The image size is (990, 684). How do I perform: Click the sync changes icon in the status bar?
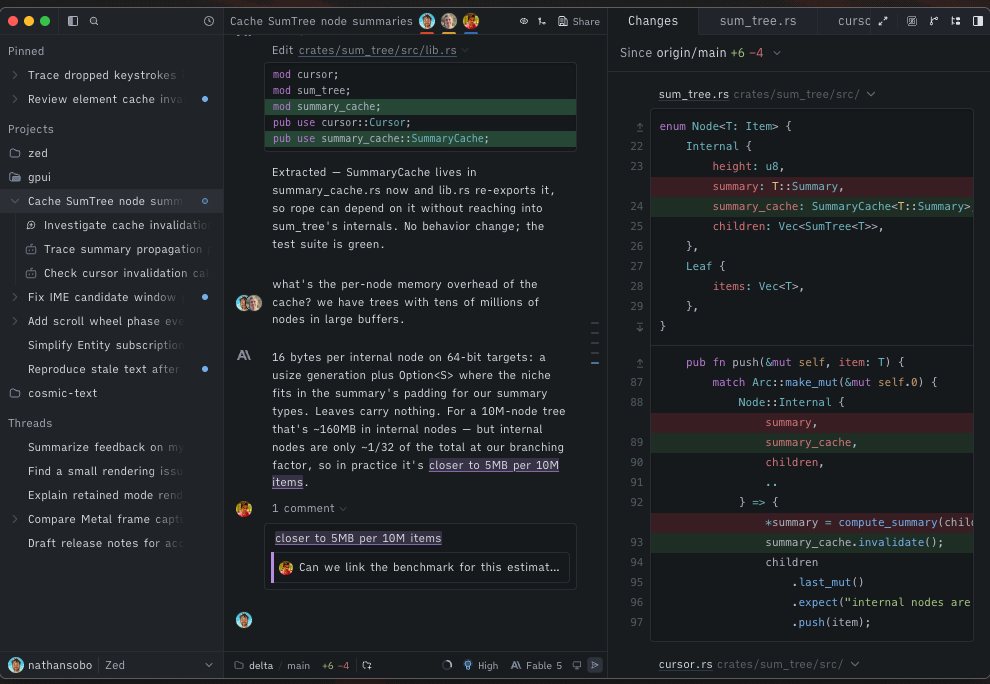coord(367,665)
